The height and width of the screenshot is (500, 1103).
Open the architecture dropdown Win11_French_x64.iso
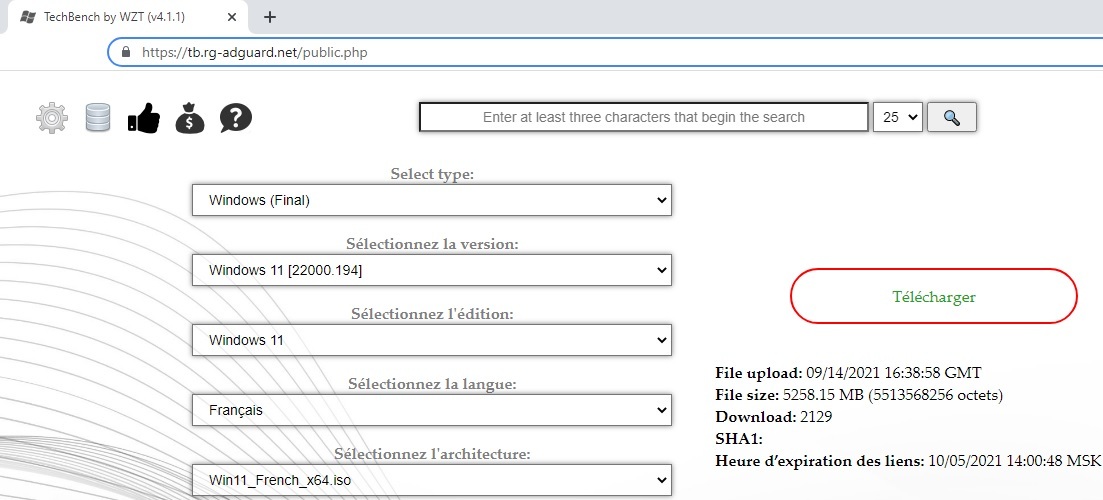pos(432,480)
